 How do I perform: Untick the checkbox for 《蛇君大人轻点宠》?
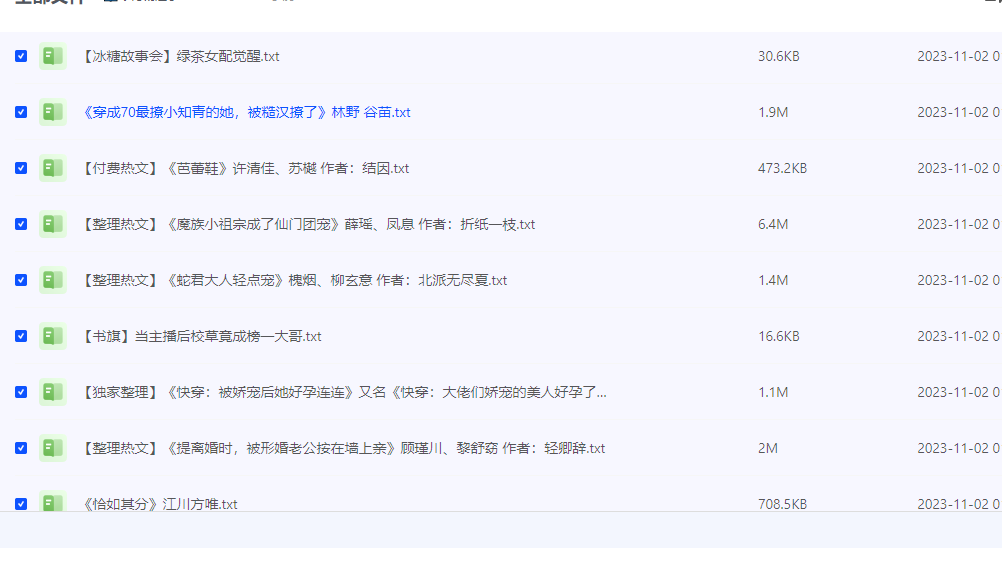(x=21, y=281)
